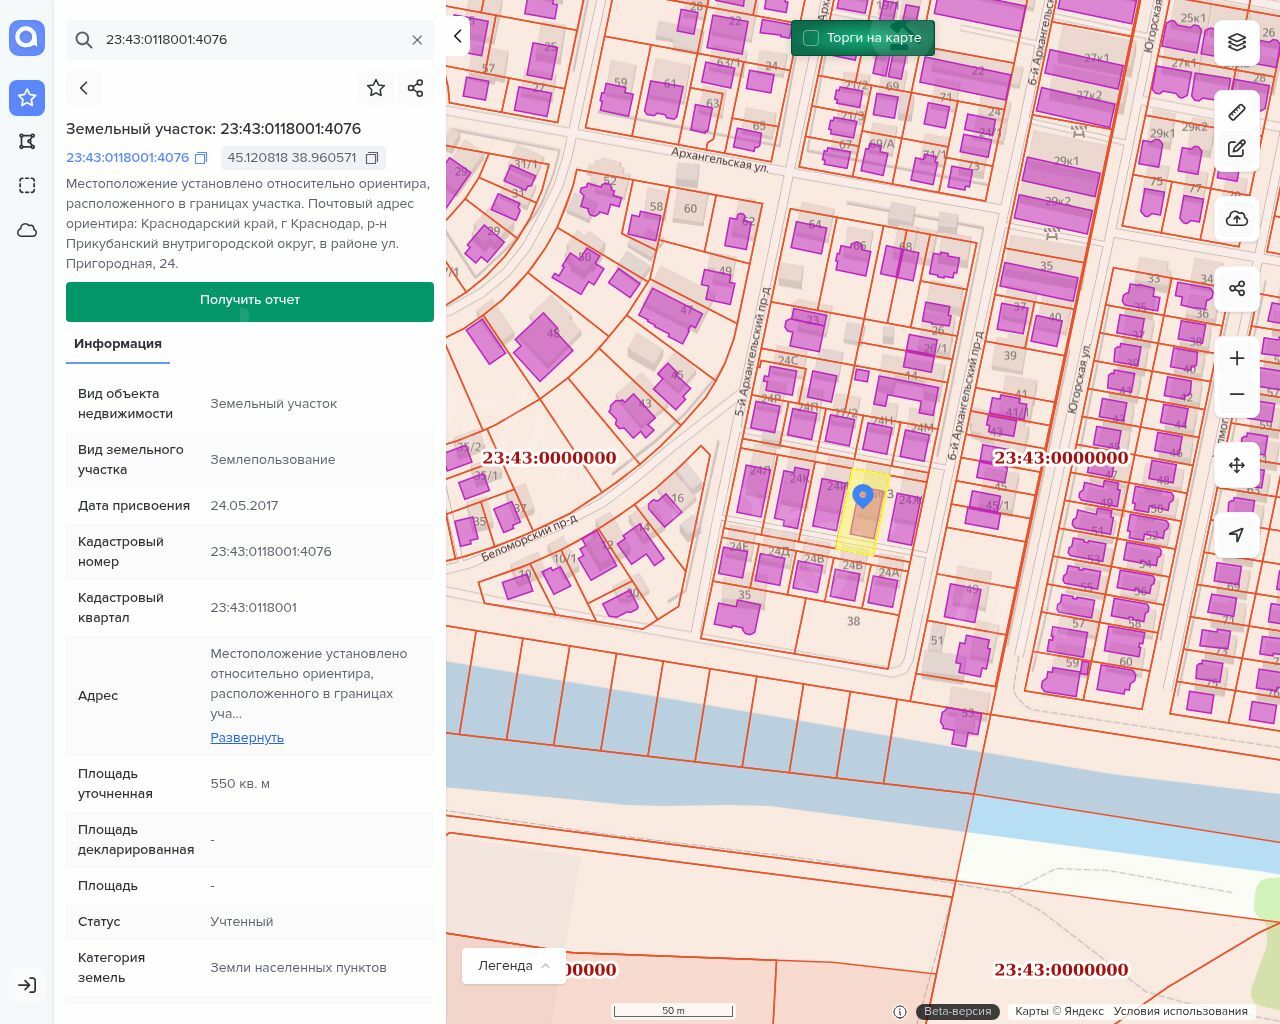Add parcel to favorites with star icon
This screenshot has height=1024, width=1280.
376,88
